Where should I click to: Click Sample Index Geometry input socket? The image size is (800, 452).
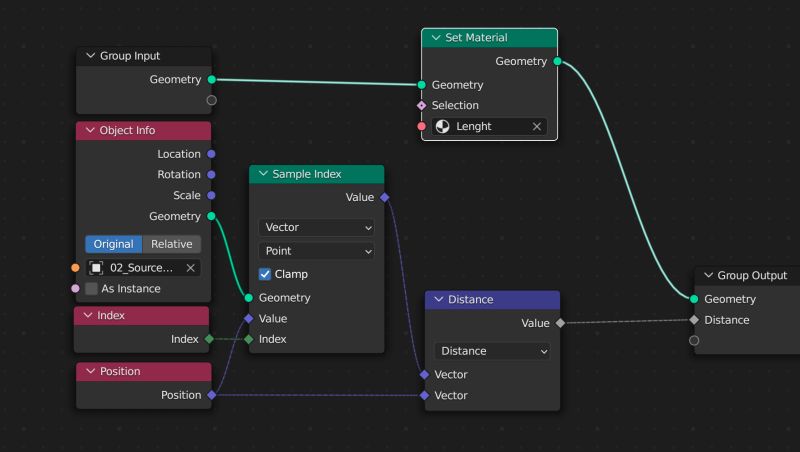coord(248,298)
